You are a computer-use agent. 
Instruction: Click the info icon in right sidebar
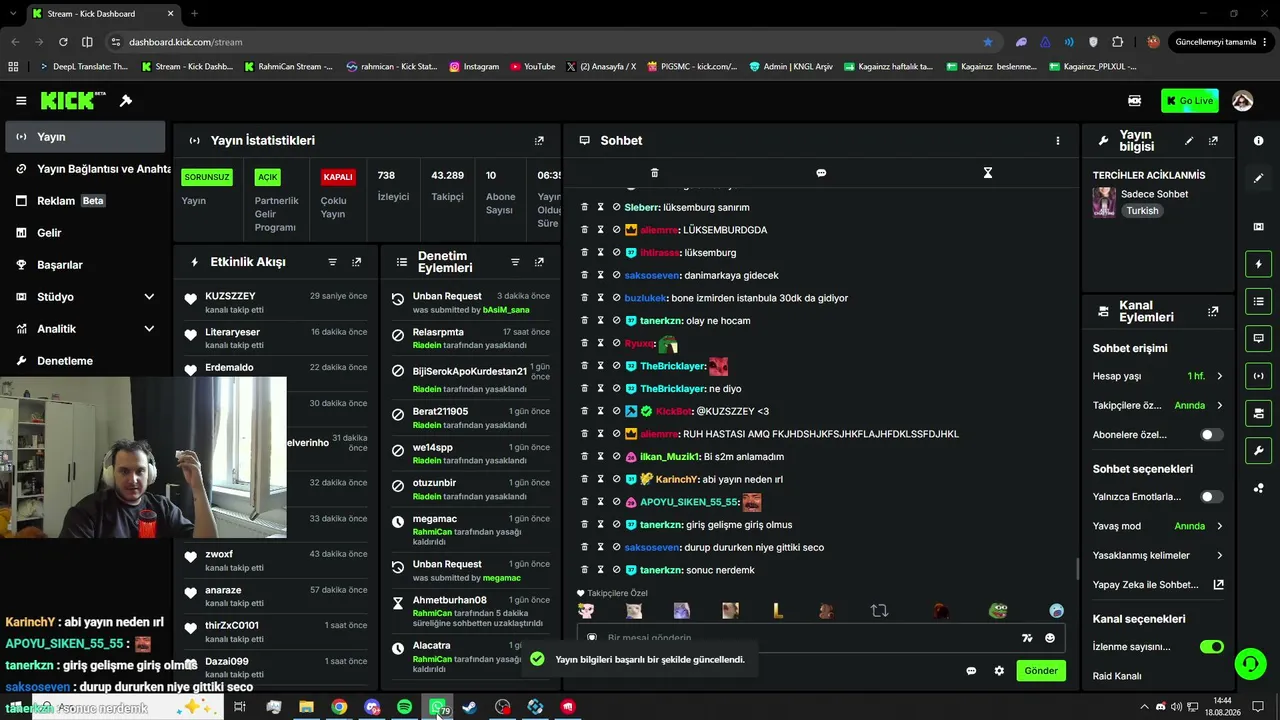(1258, 141)
